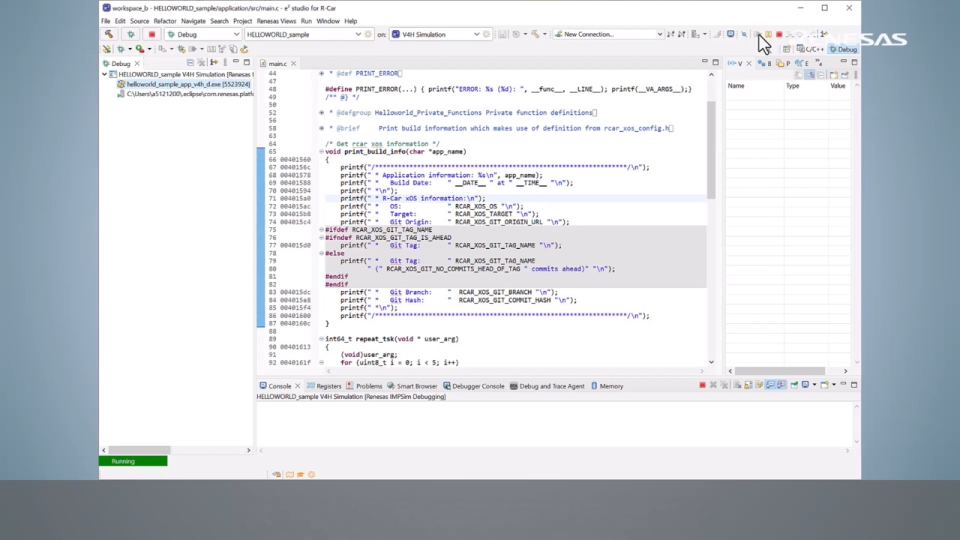
Task: Click the hammer Build button
Action: coord(109,34)
